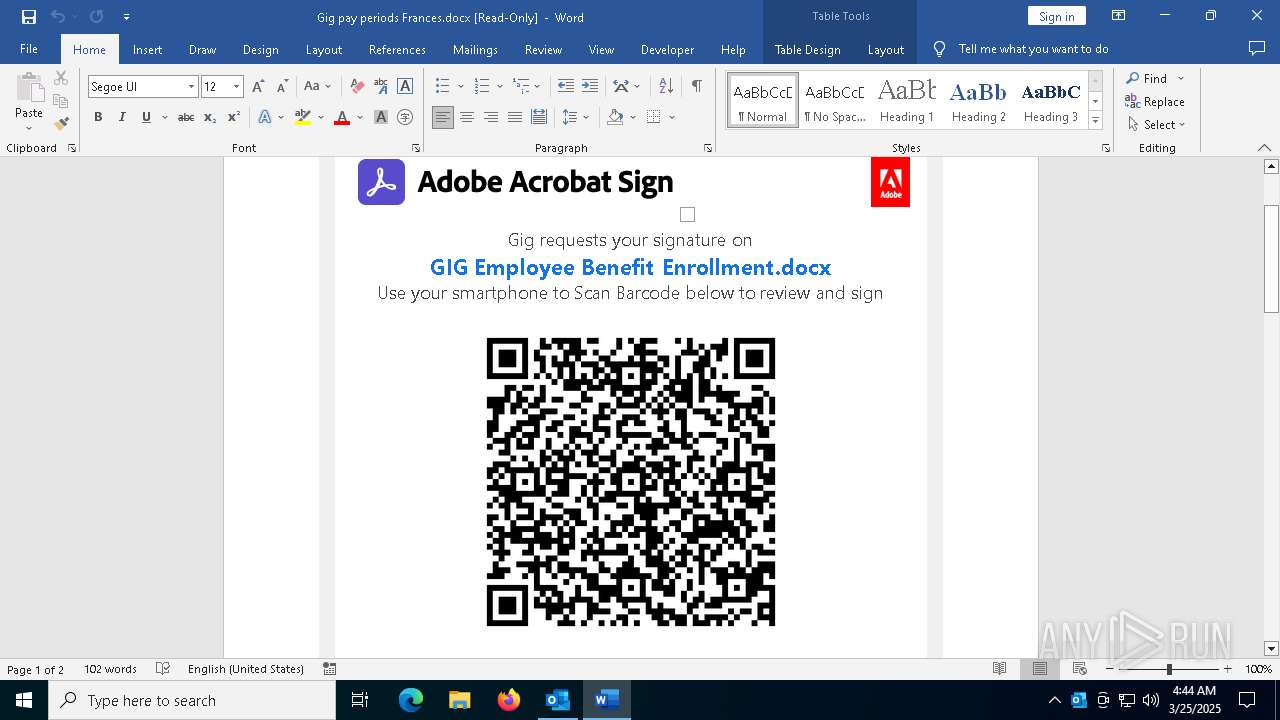
Task: Click the Tell me what you want to do field
Action: 1033,49
